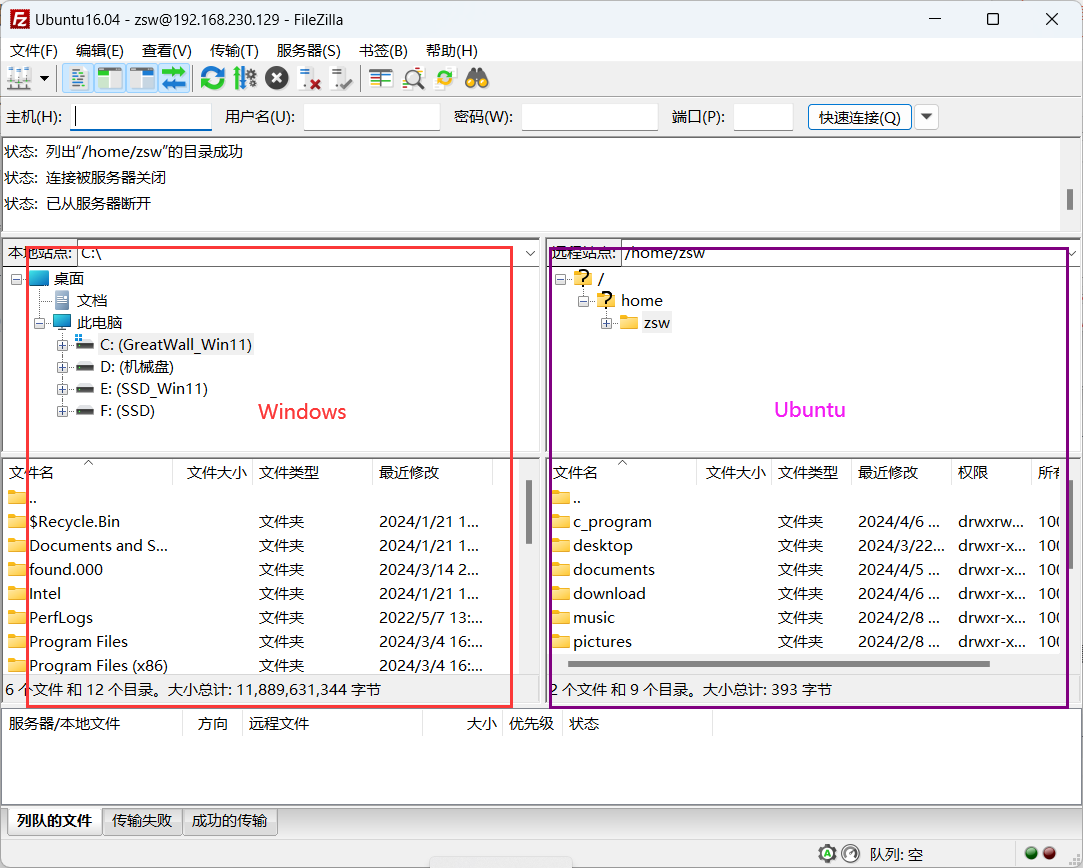
Task: Click the speed limit dial icon
Action: click(850, 853)
